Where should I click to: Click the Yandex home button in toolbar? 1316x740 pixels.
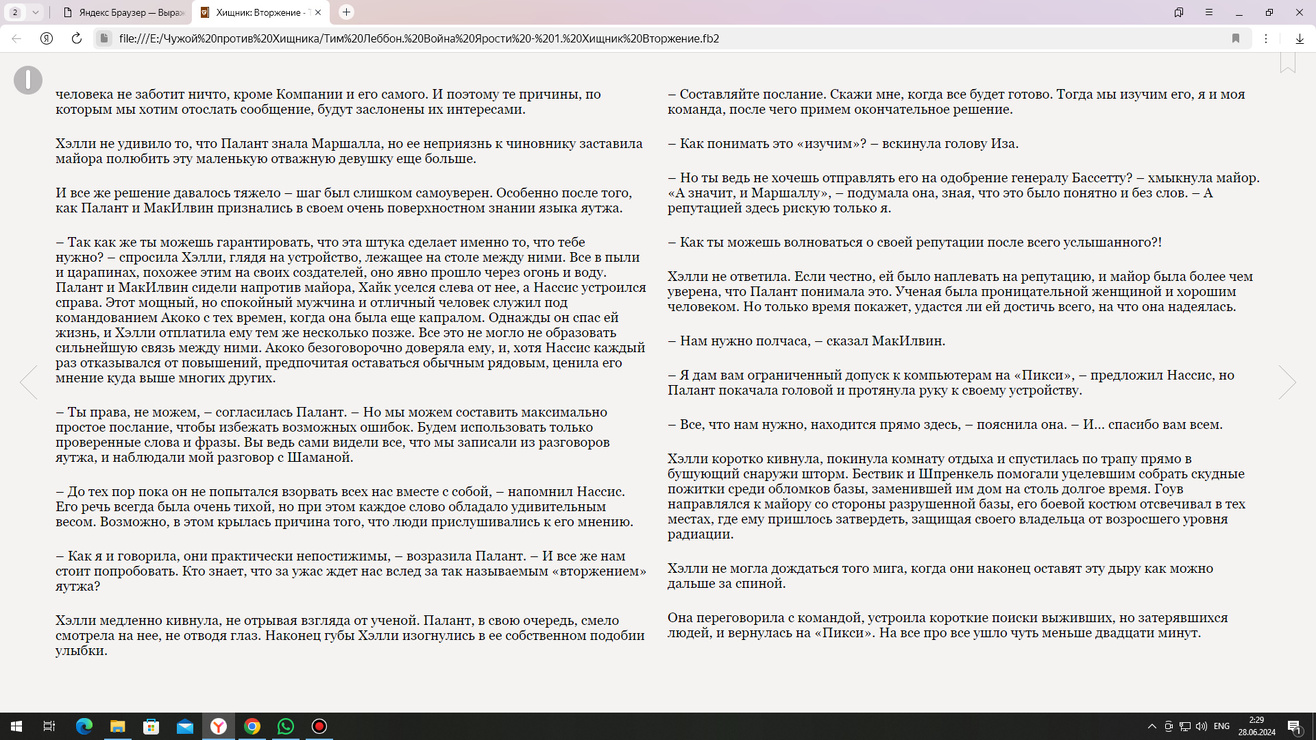46,38
